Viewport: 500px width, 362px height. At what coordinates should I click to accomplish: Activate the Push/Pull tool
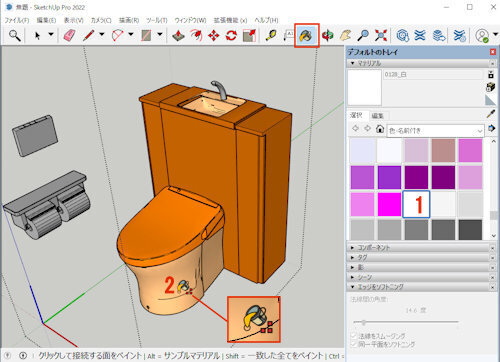(x=178, y=35)
